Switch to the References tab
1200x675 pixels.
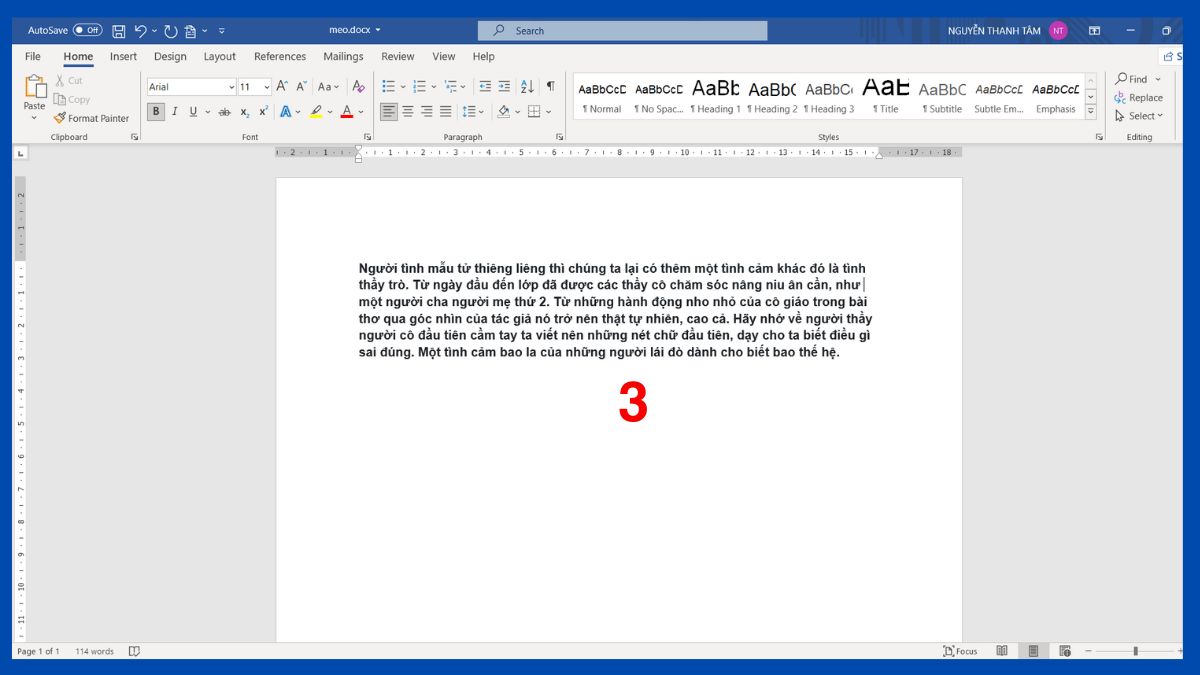pos(280,57)
